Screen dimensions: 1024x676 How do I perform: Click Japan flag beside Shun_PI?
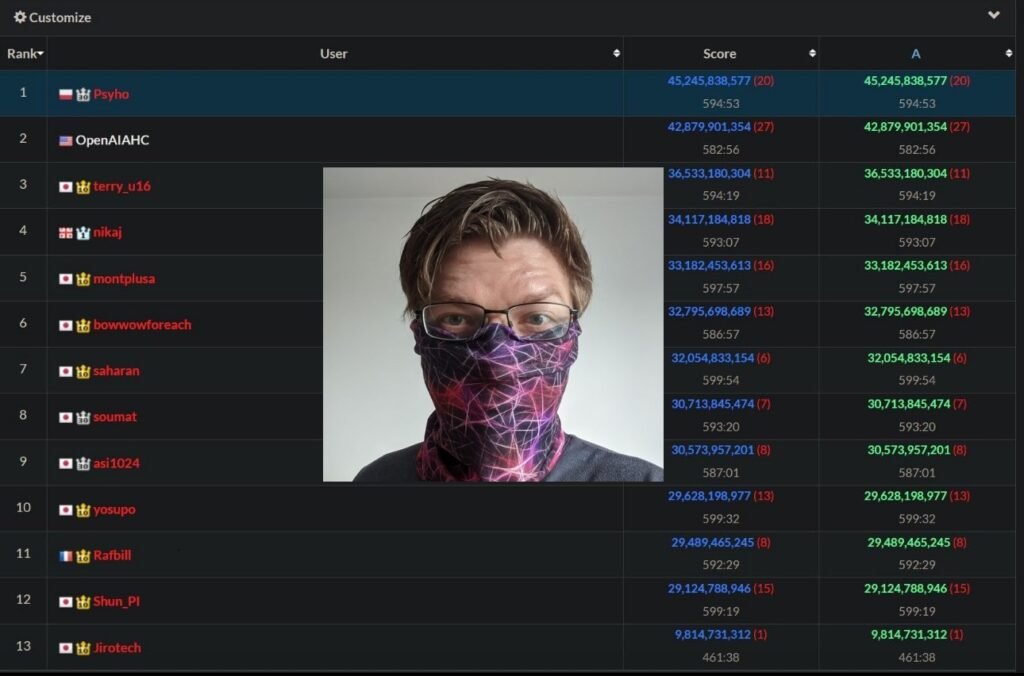65,602
